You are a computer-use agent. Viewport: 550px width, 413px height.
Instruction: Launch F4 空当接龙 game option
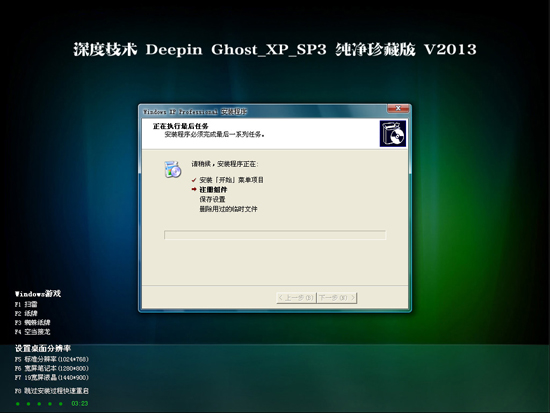[33, 332]
